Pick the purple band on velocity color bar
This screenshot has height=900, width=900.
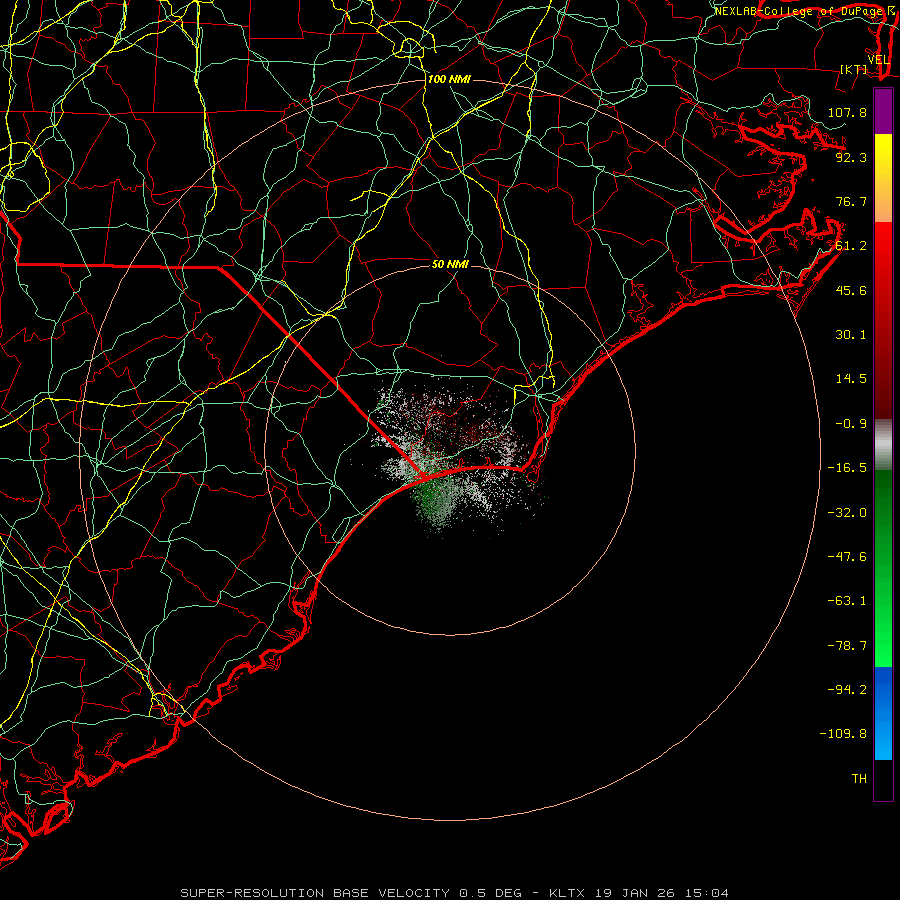click(x=883, y=112)
